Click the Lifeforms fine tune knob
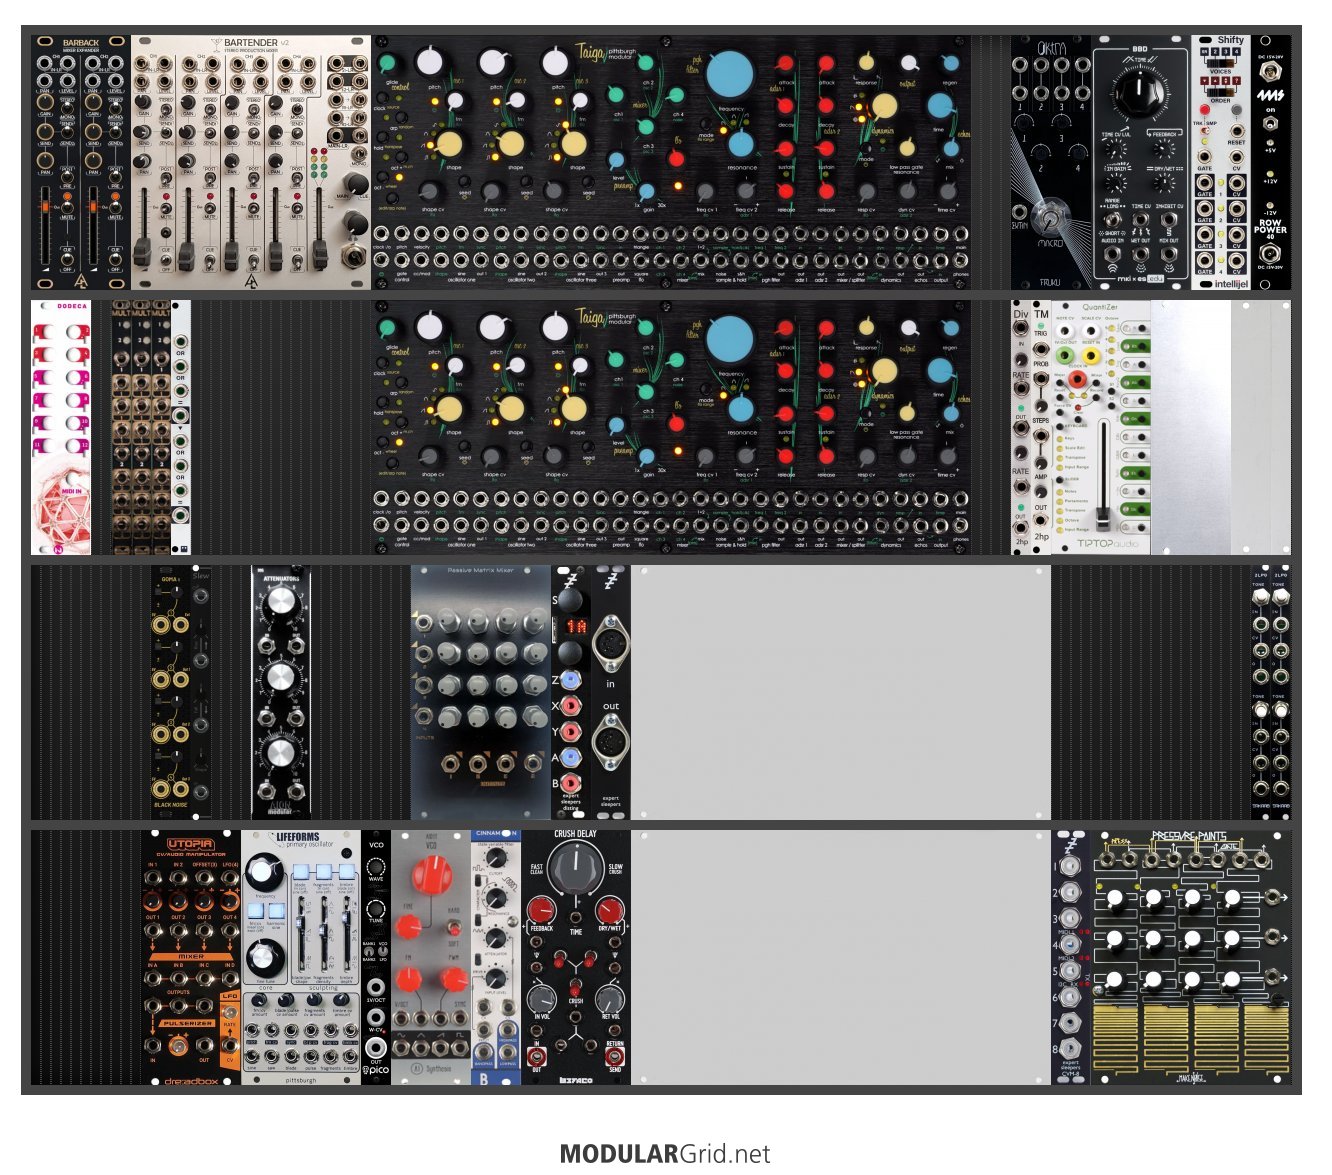The height and width of the screenshot is (1175, 1332). pyautogui.click(x=263, y=958)
